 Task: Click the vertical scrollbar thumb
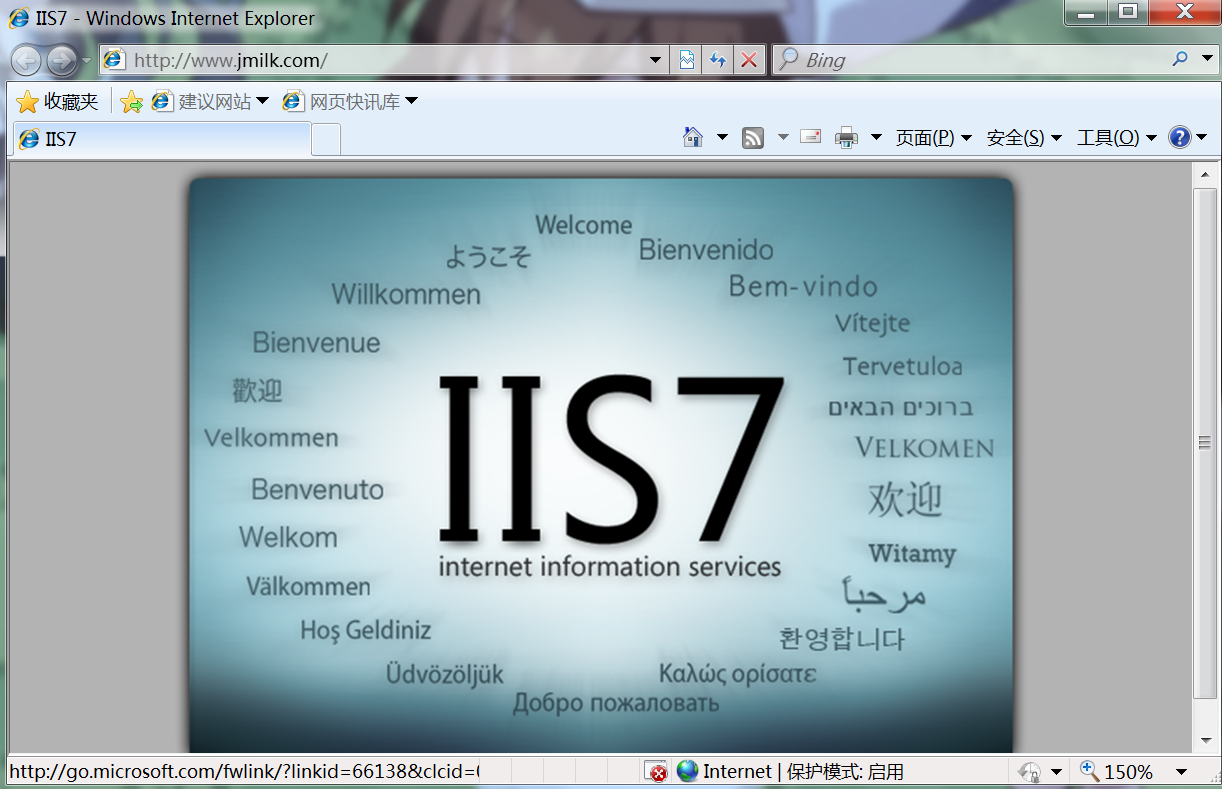tap(1205, 442)
